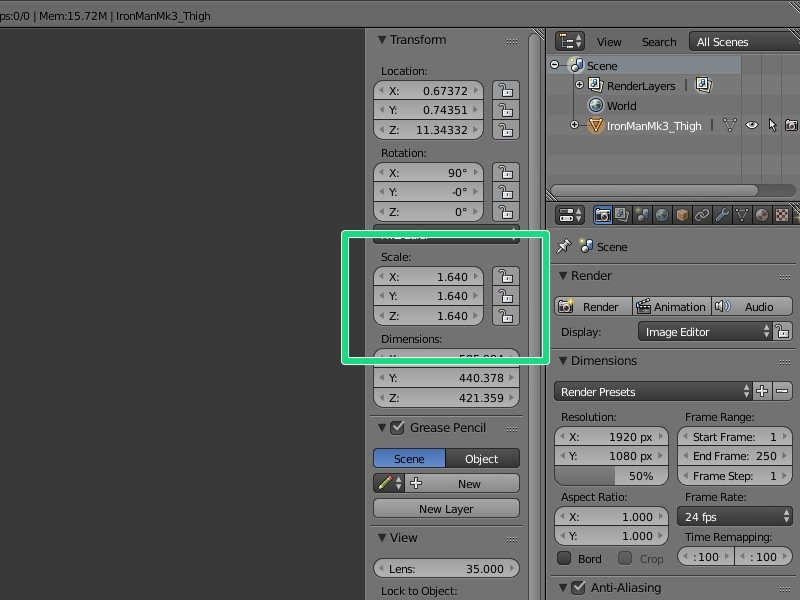Collapse the Grease Pencil panel triangle
This screenshot has width=800, height=600.
coord(382,428)
